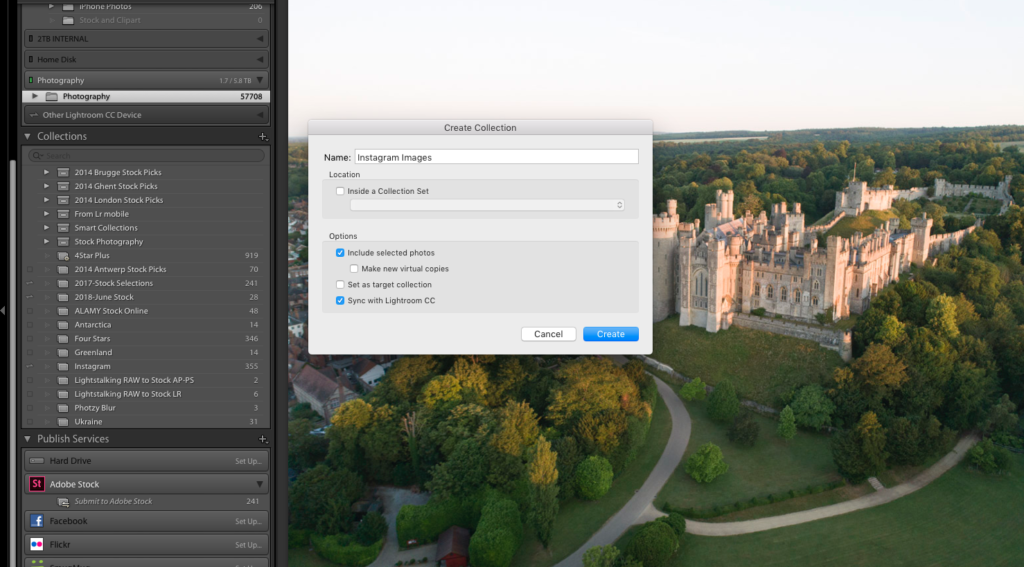
Task: Click the collections Search field
Action: point(146,155)
